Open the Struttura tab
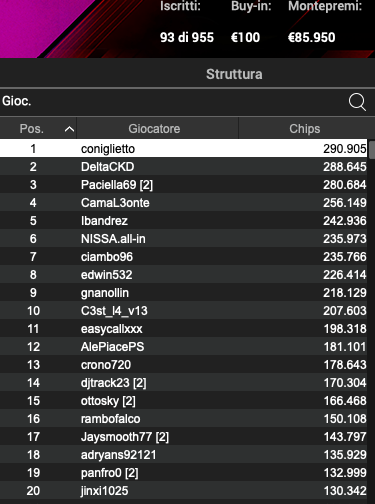 pyautogui.click(x=234, y=74)
